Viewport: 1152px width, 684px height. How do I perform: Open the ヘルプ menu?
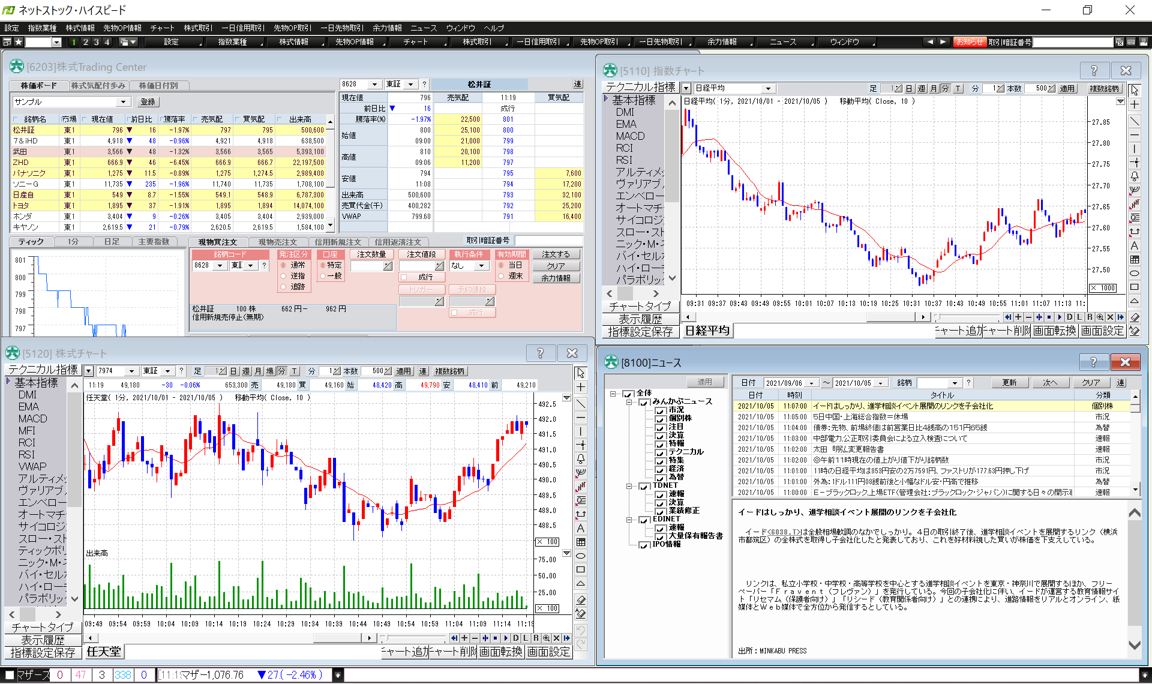[494, 28]
